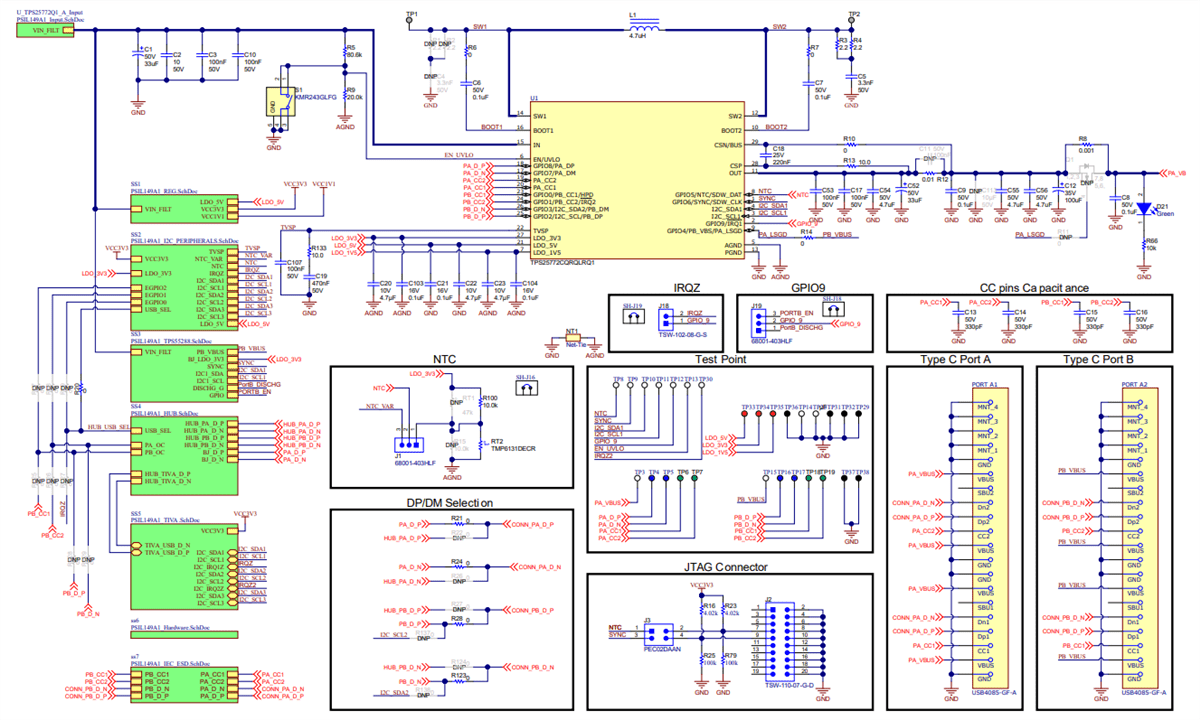Image resolution: width=1200 pixels, height=720 pixels.
Task: Click the PA_VB output port at right edge
Action: pos(1173,173)
